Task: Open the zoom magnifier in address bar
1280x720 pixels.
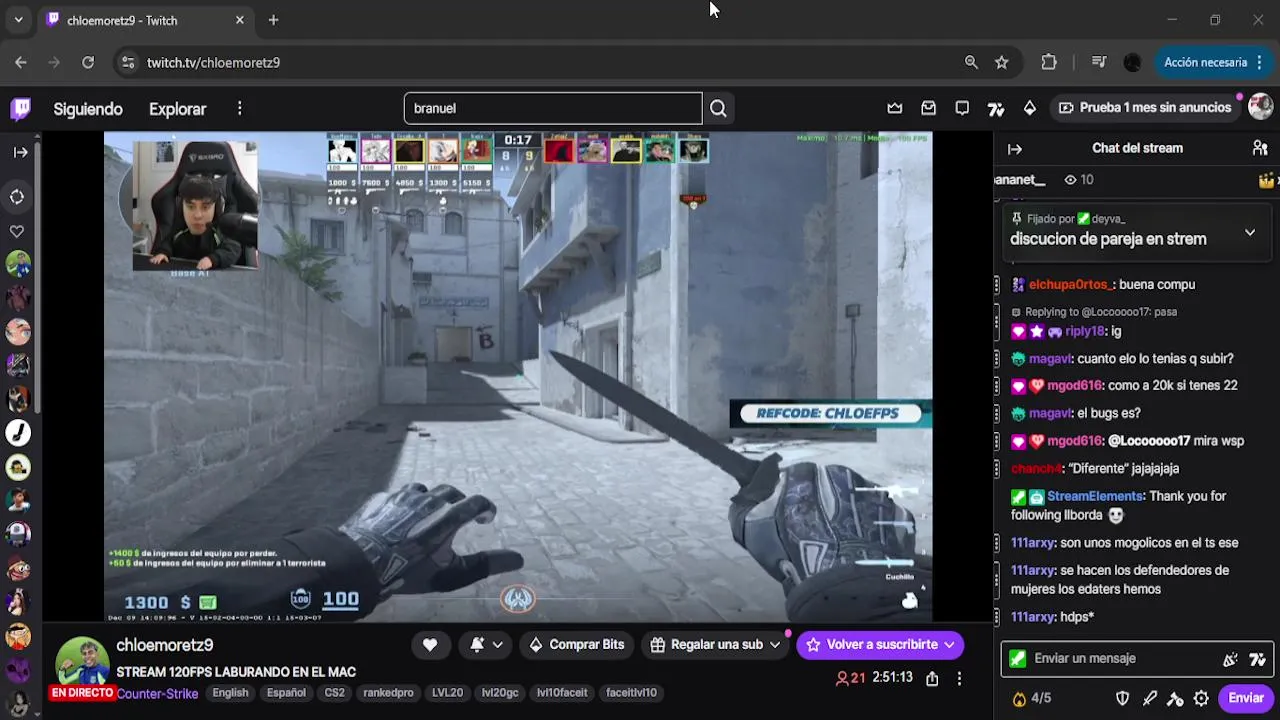Action: pos(971,62)
